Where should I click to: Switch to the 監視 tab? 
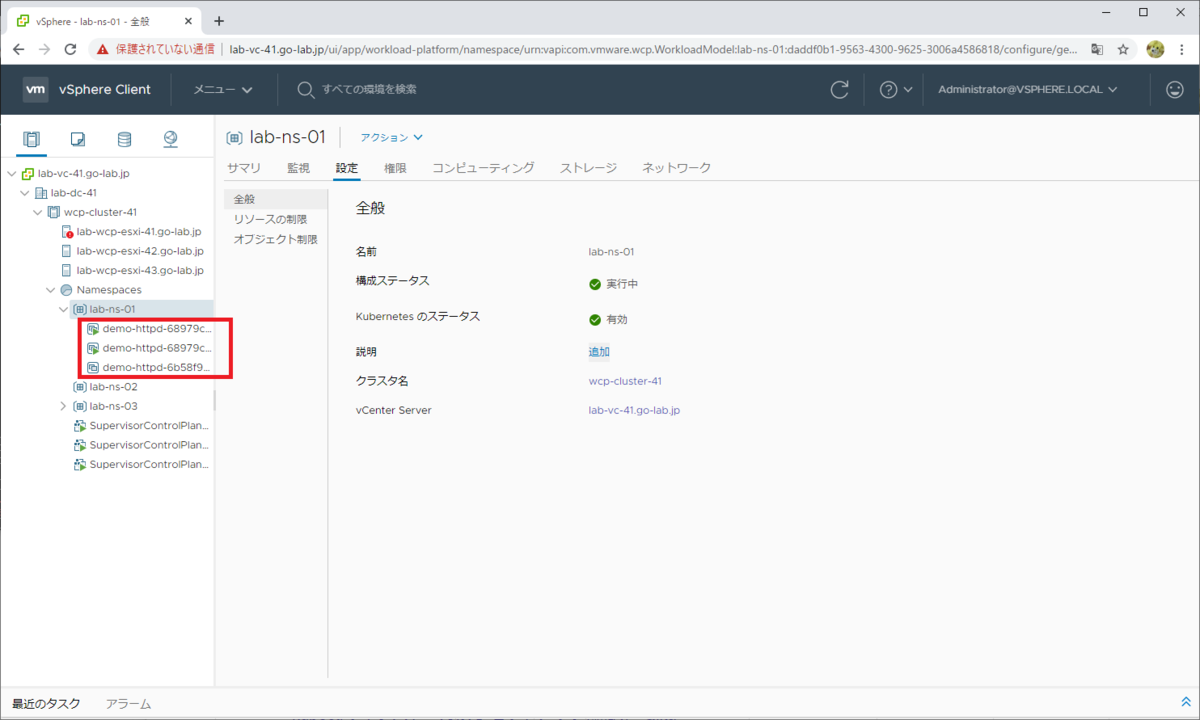click(x=297, y=167)
